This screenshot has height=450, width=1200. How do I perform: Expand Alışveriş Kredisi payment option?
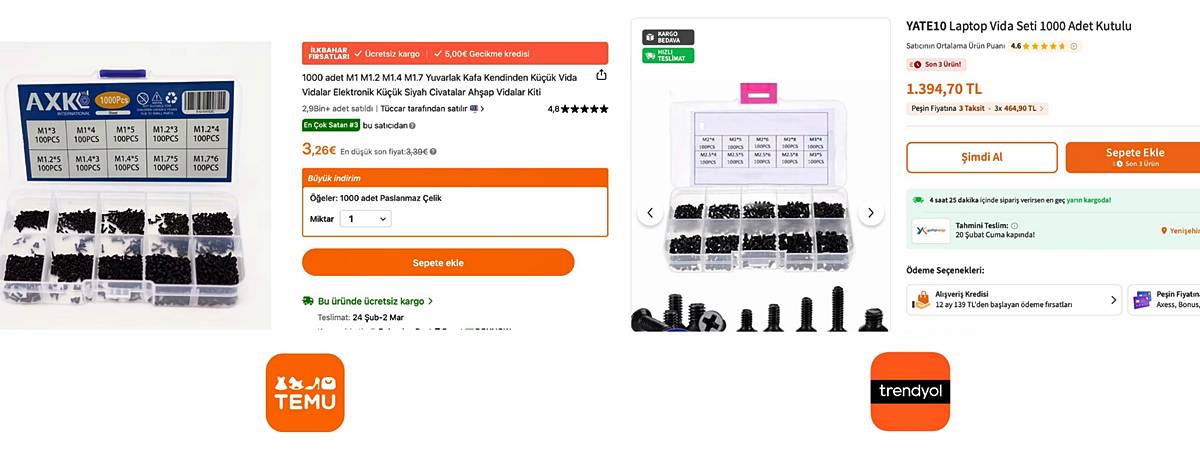[1014, 299]
